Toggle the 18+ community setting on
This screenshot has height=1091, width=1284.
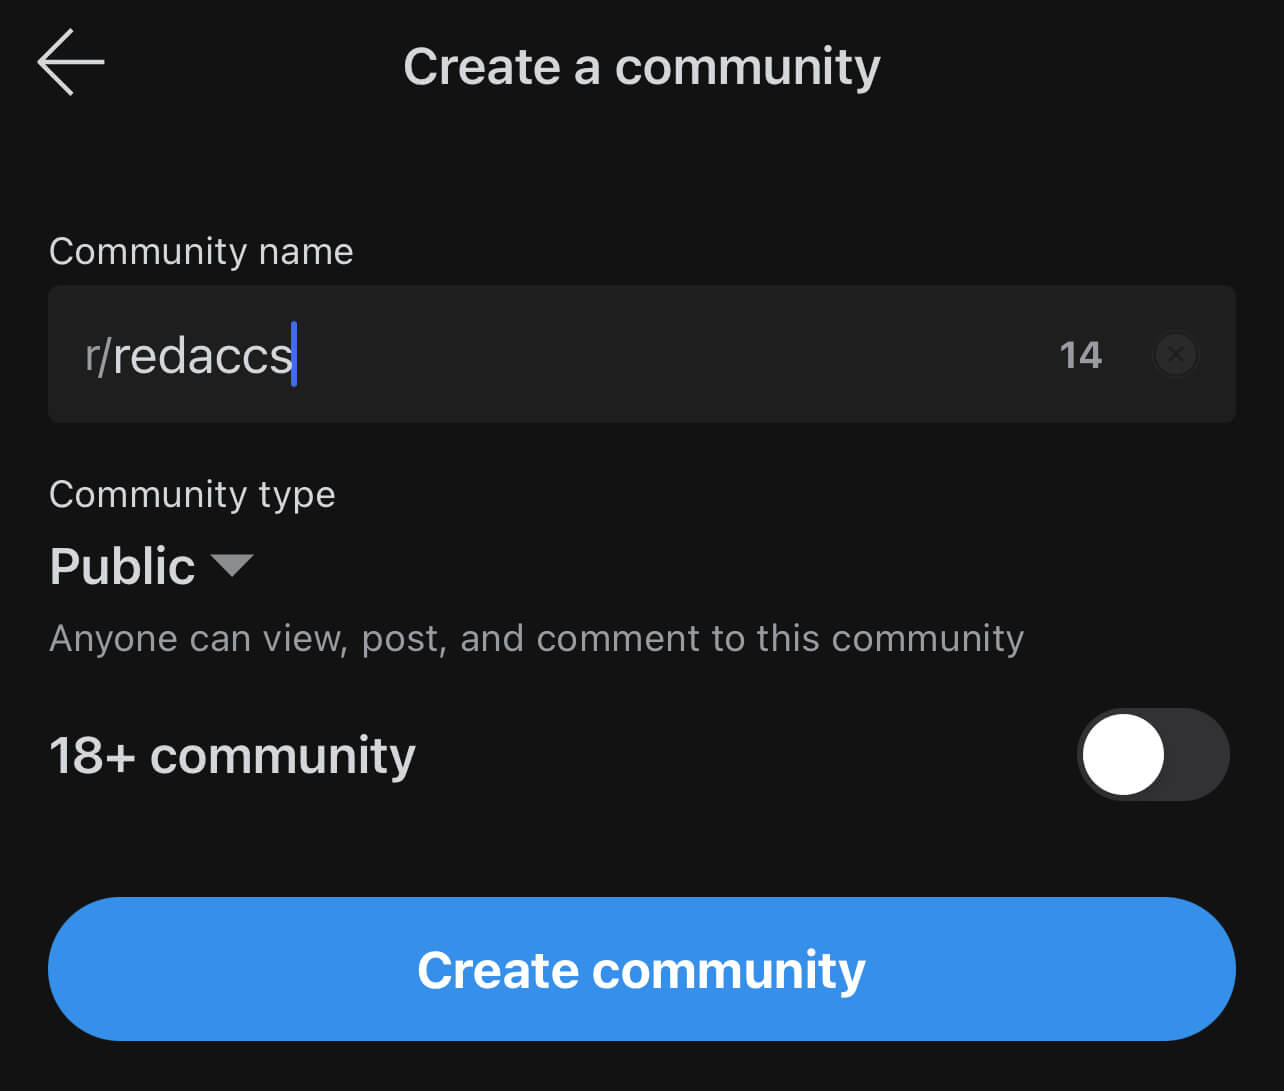tap(1152, 754)
